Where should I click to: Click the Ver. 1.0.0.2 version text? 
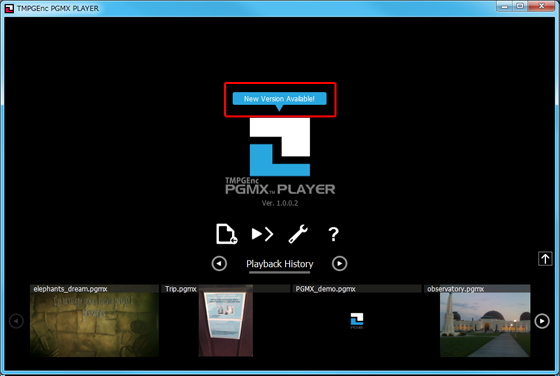280,203
